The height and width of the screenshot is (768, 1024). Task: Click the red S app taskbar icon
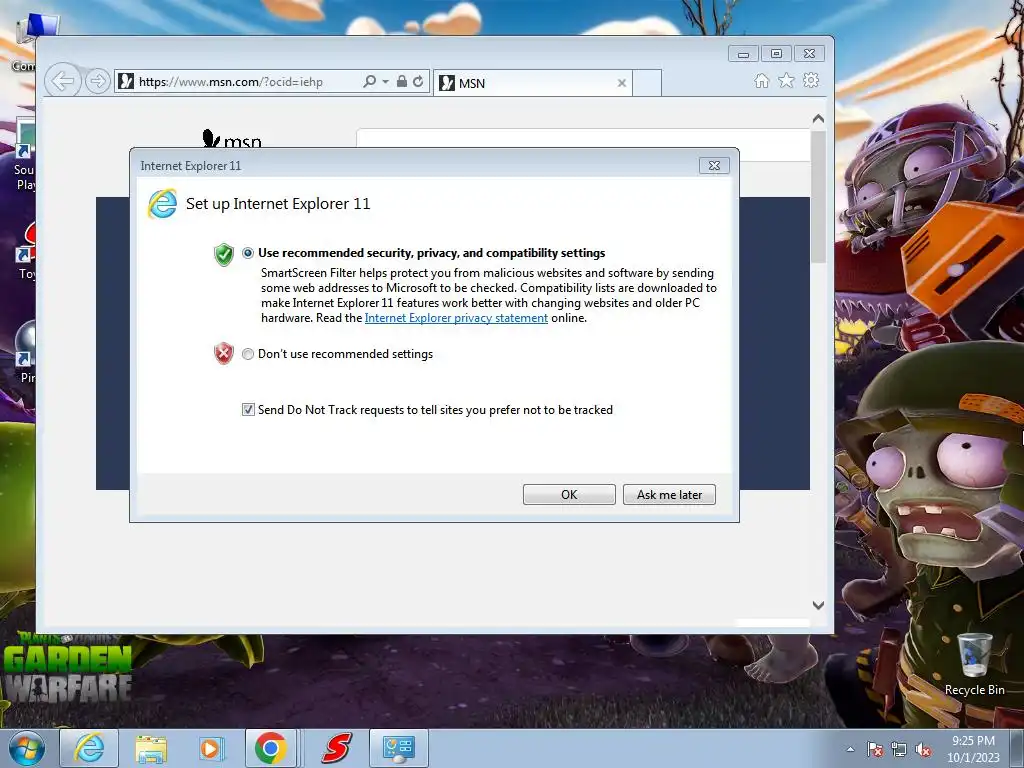[x=336, y=748]
